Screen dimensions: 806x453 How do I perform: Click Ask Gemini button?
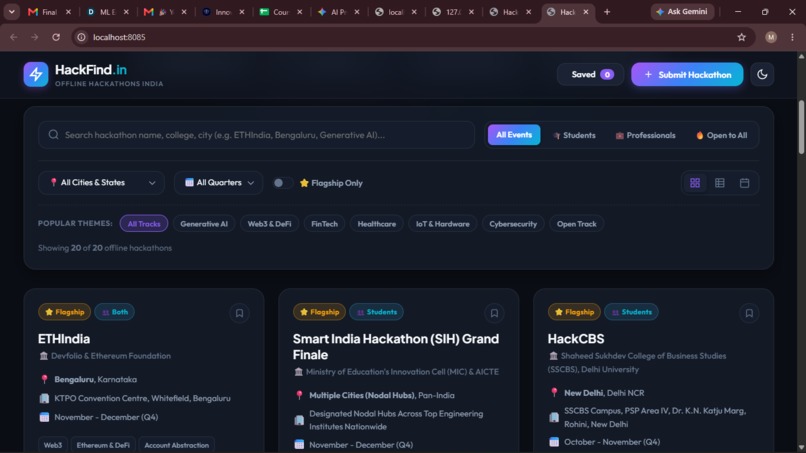[x=682, y=11]
